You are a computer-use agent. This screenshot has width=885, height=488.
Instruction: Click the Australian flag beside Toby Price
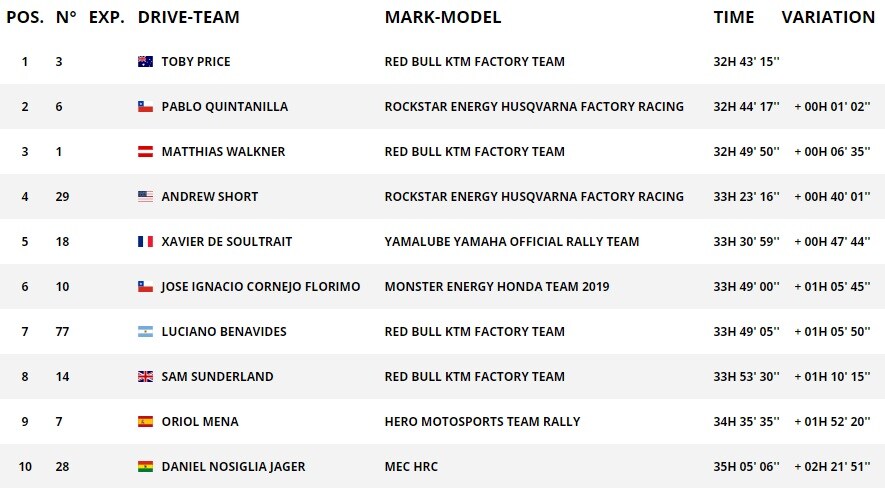pos(145,61)
